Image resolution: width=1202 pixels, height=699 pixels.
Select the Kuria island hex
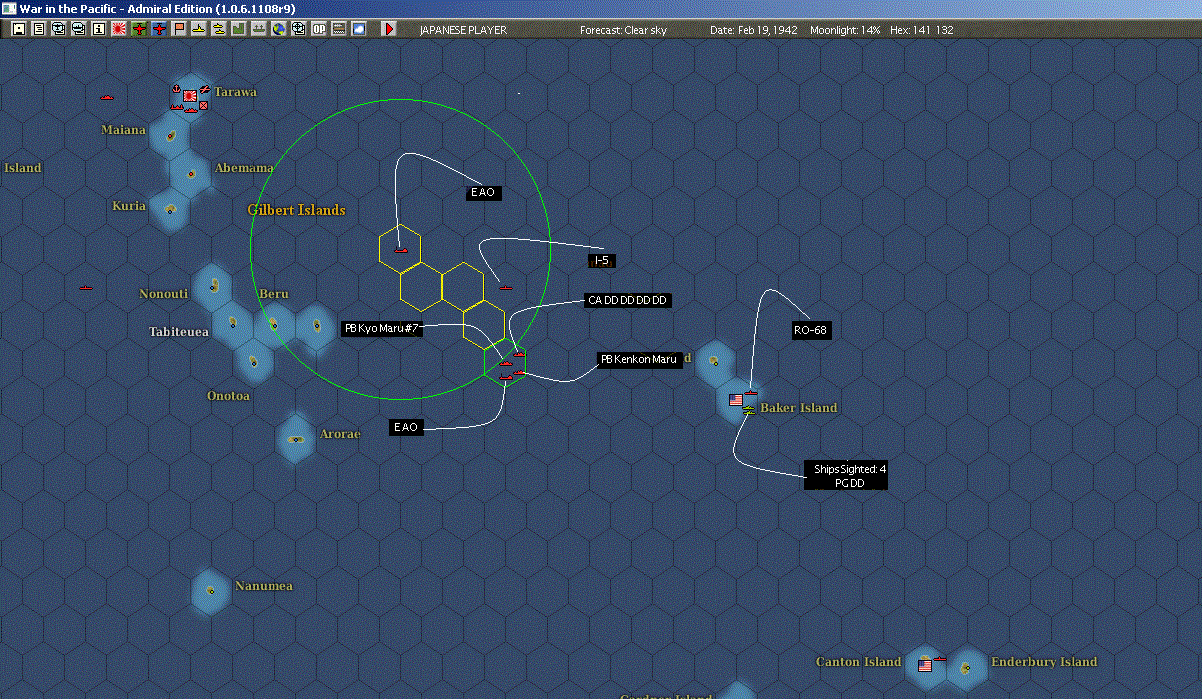point(170,210)
